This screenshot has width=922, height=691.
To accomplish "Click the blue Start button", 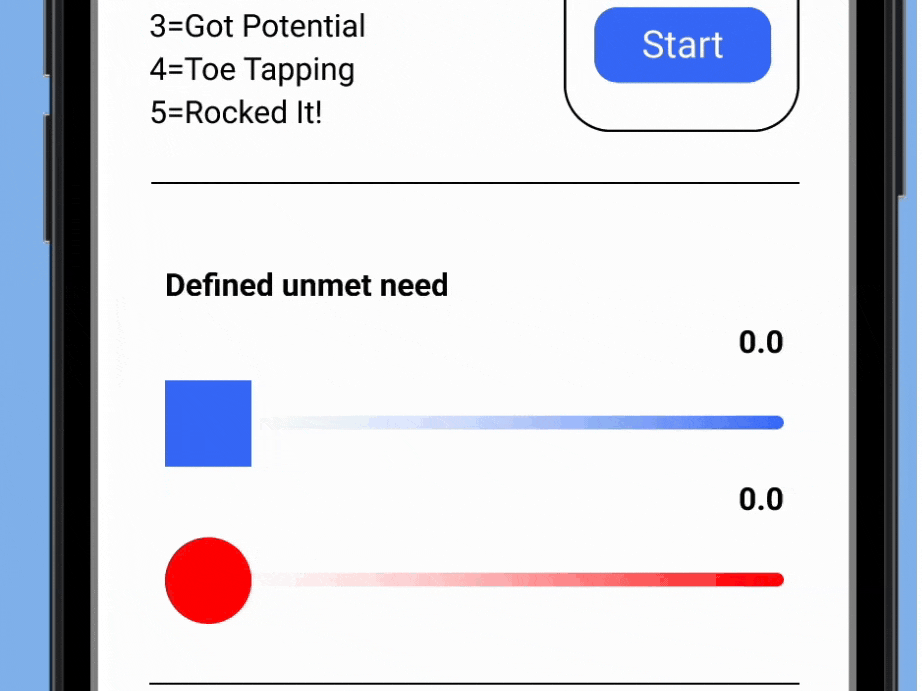I will [x=682, y=45].
